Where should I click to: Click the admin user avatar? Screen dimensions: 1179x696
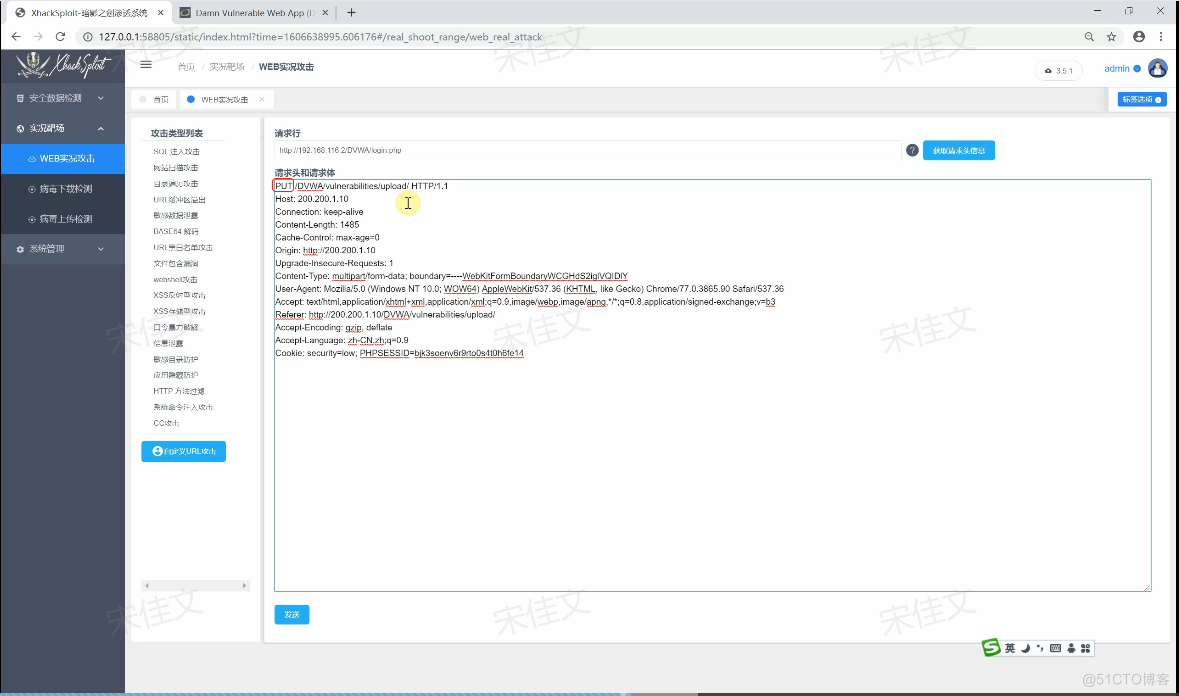1157,68
